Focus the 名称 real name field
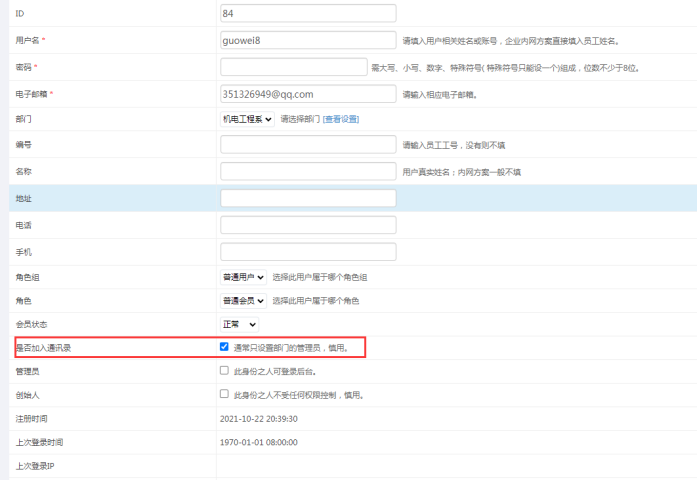This screenshot has height=481, width=697. (307, 171)
